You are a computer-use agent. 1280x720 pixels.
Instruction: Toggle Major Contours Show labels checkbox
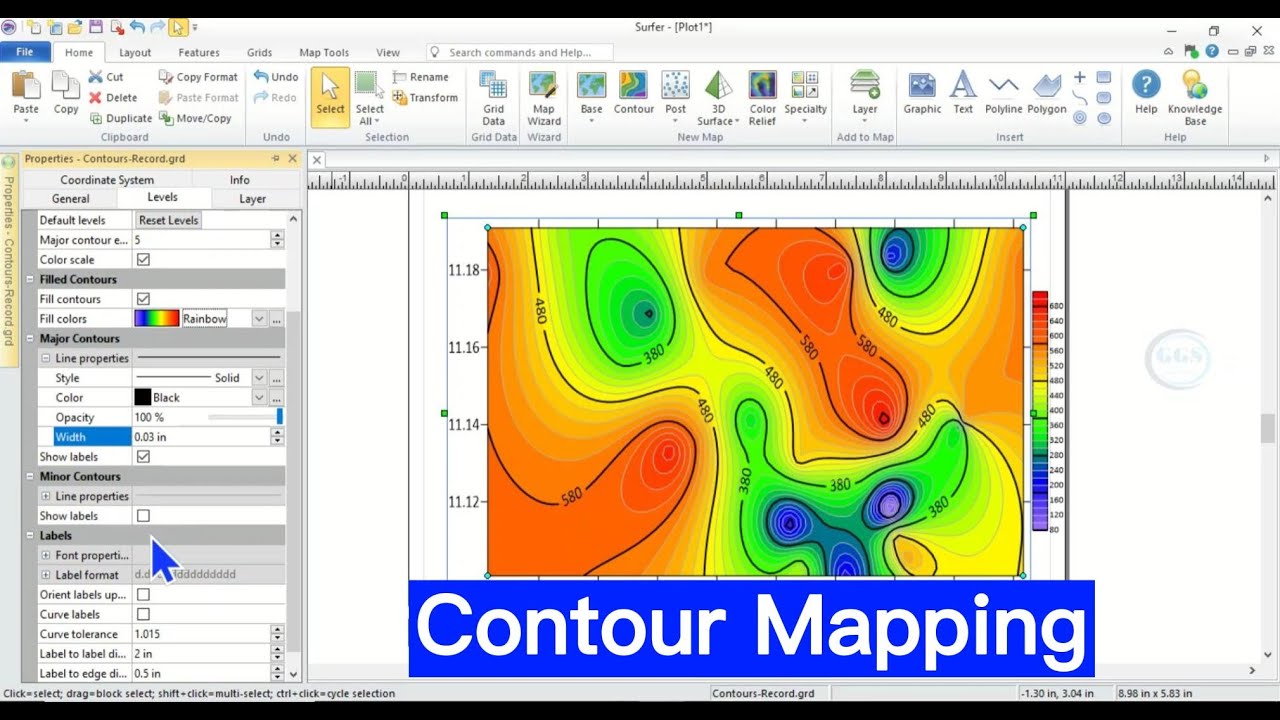tap(143, 457)
